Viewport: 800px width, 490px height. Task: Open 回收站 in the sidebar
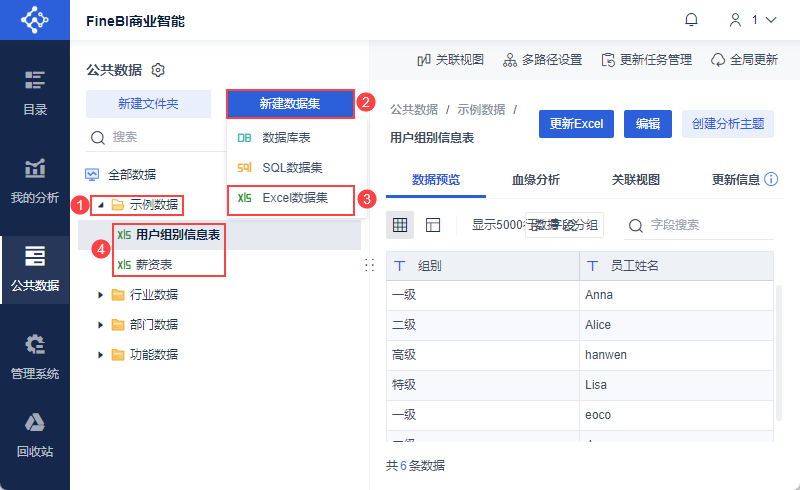(x=35, y=435)
